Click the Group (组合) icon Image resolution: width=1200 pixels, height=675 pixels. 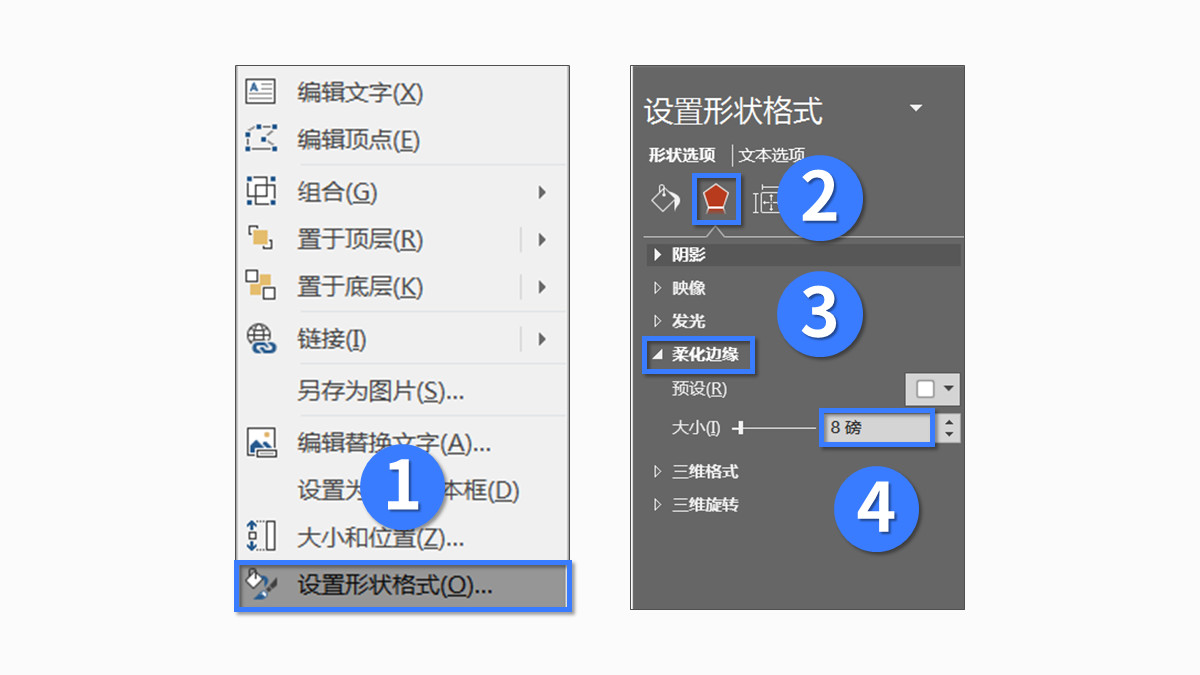[261, 190]
